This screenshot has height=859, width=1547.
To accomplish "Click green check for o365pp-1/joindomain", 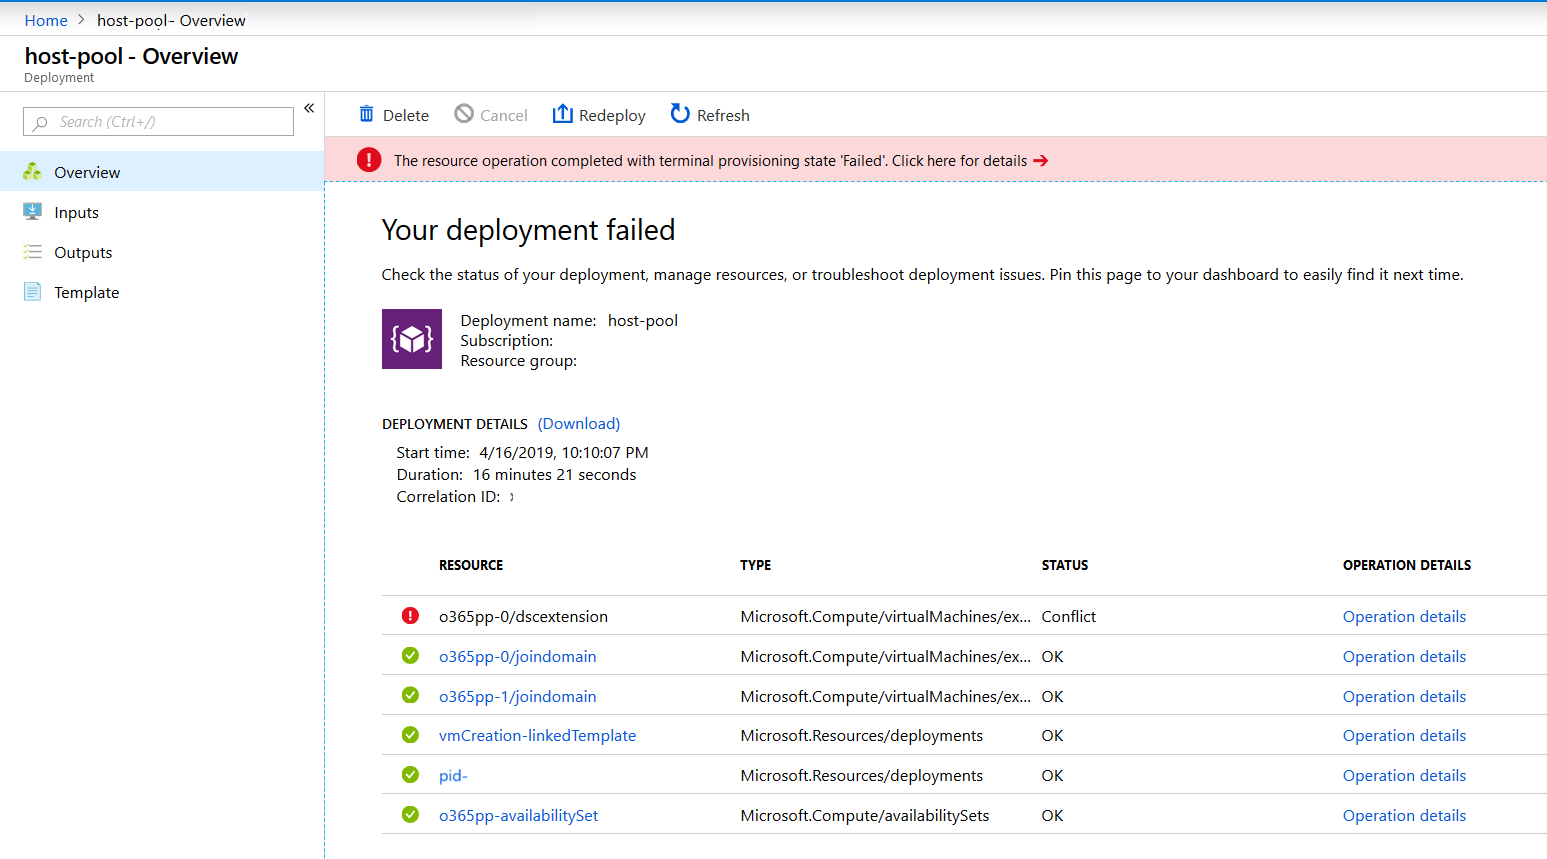I will [410, 695].
